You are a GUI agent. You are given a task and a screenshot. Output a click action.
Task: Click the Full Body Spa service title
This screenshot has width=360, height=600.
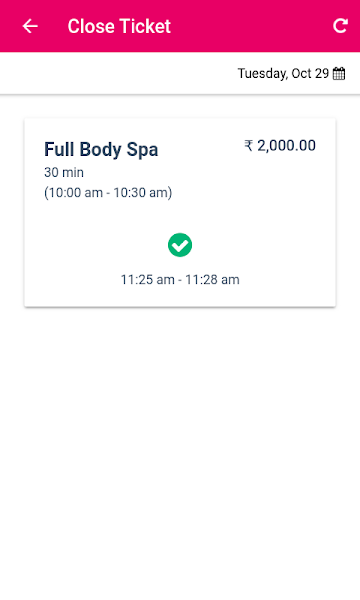point(101,149)
